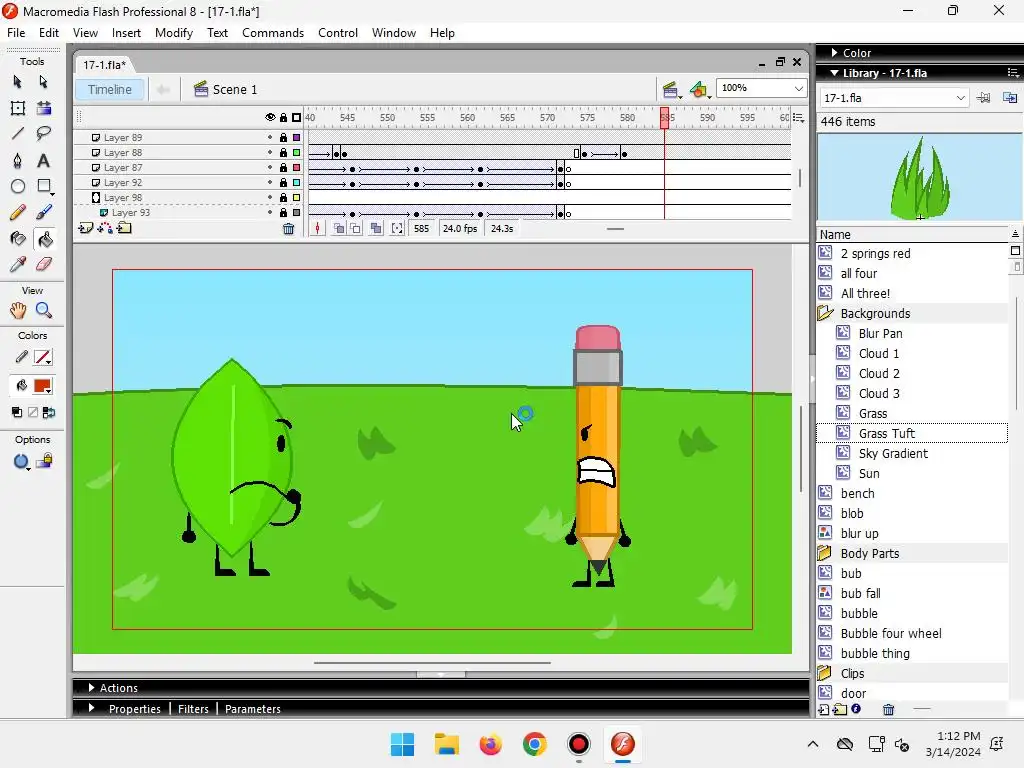Screen dimensions: 1024x768
Task: Expand the Color panel
Action: 834,52
